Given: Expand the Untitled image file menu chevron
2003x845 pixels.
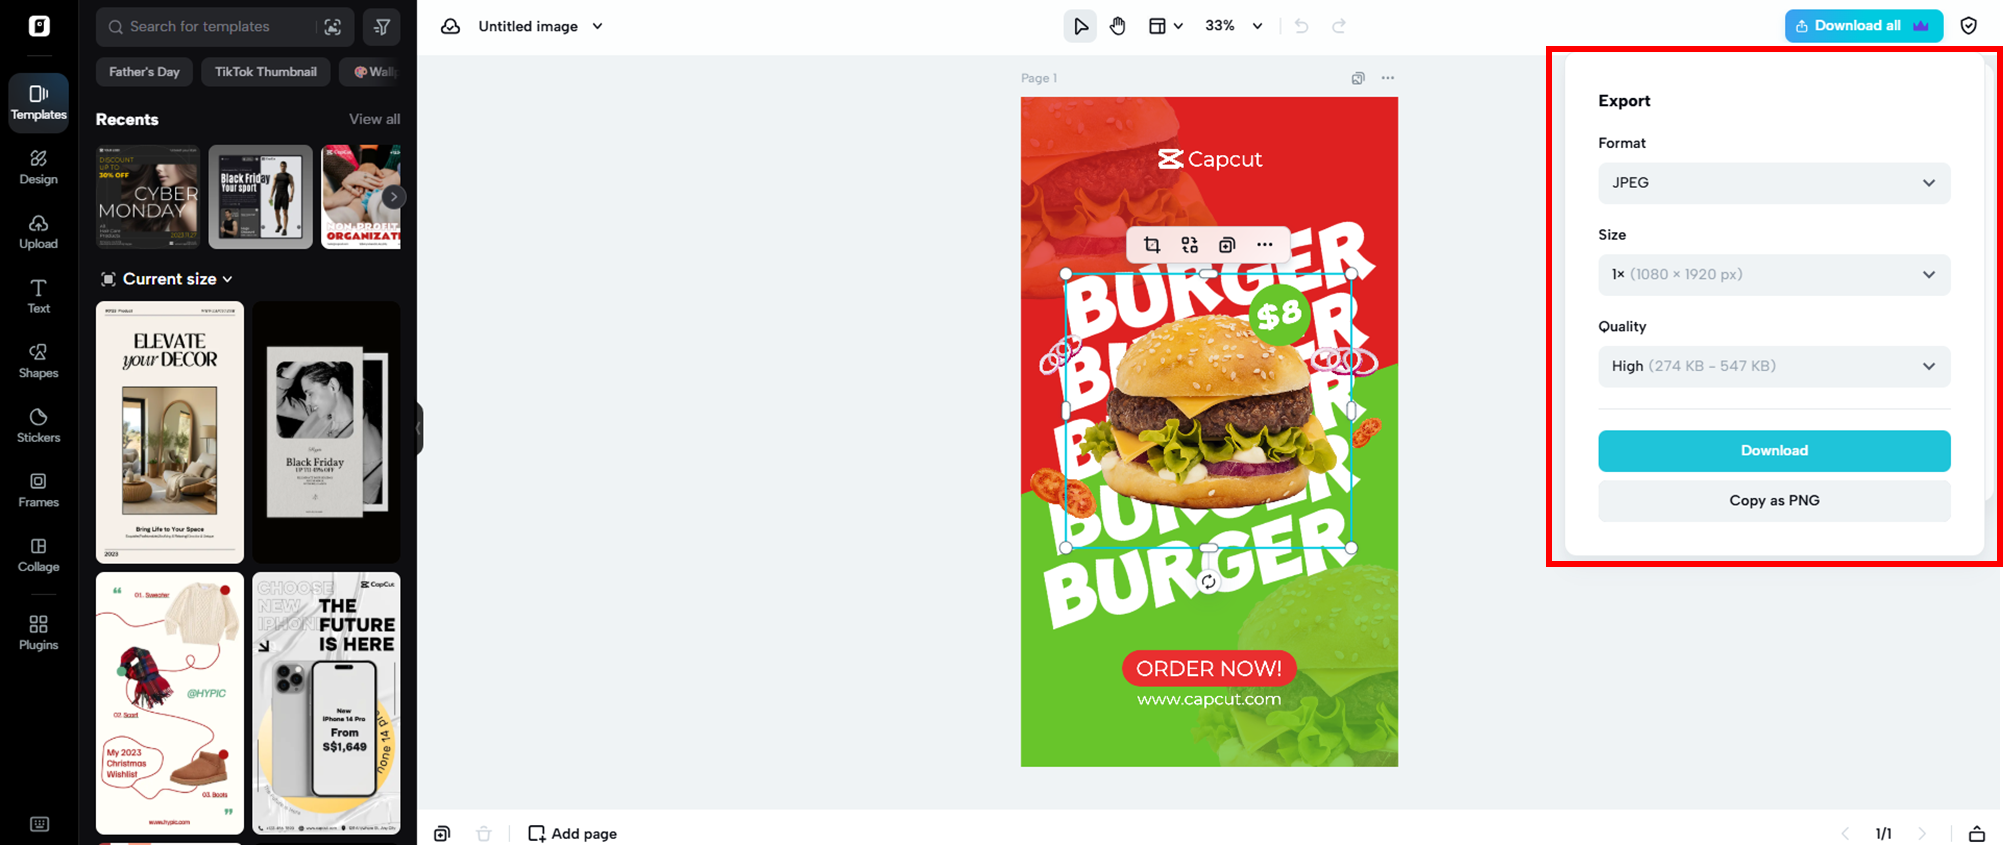Looking at the screenshot, I should pyautogui.click(x=598, y=27).
